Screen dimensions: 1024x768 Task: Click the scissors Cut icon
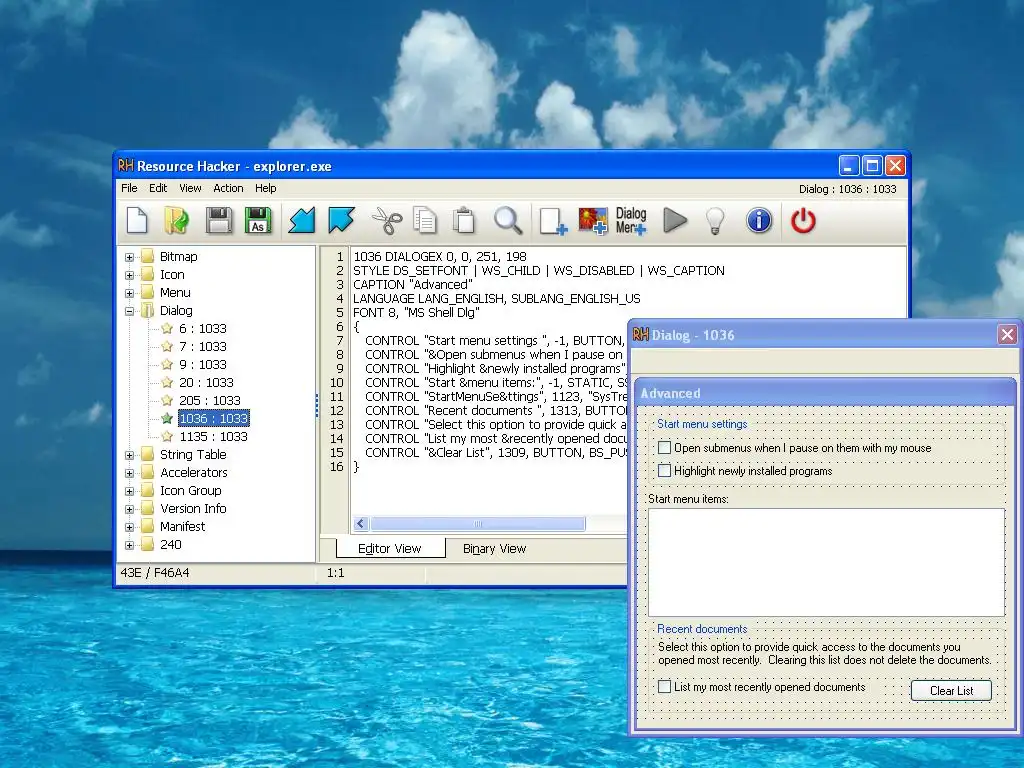click(387, 220)
